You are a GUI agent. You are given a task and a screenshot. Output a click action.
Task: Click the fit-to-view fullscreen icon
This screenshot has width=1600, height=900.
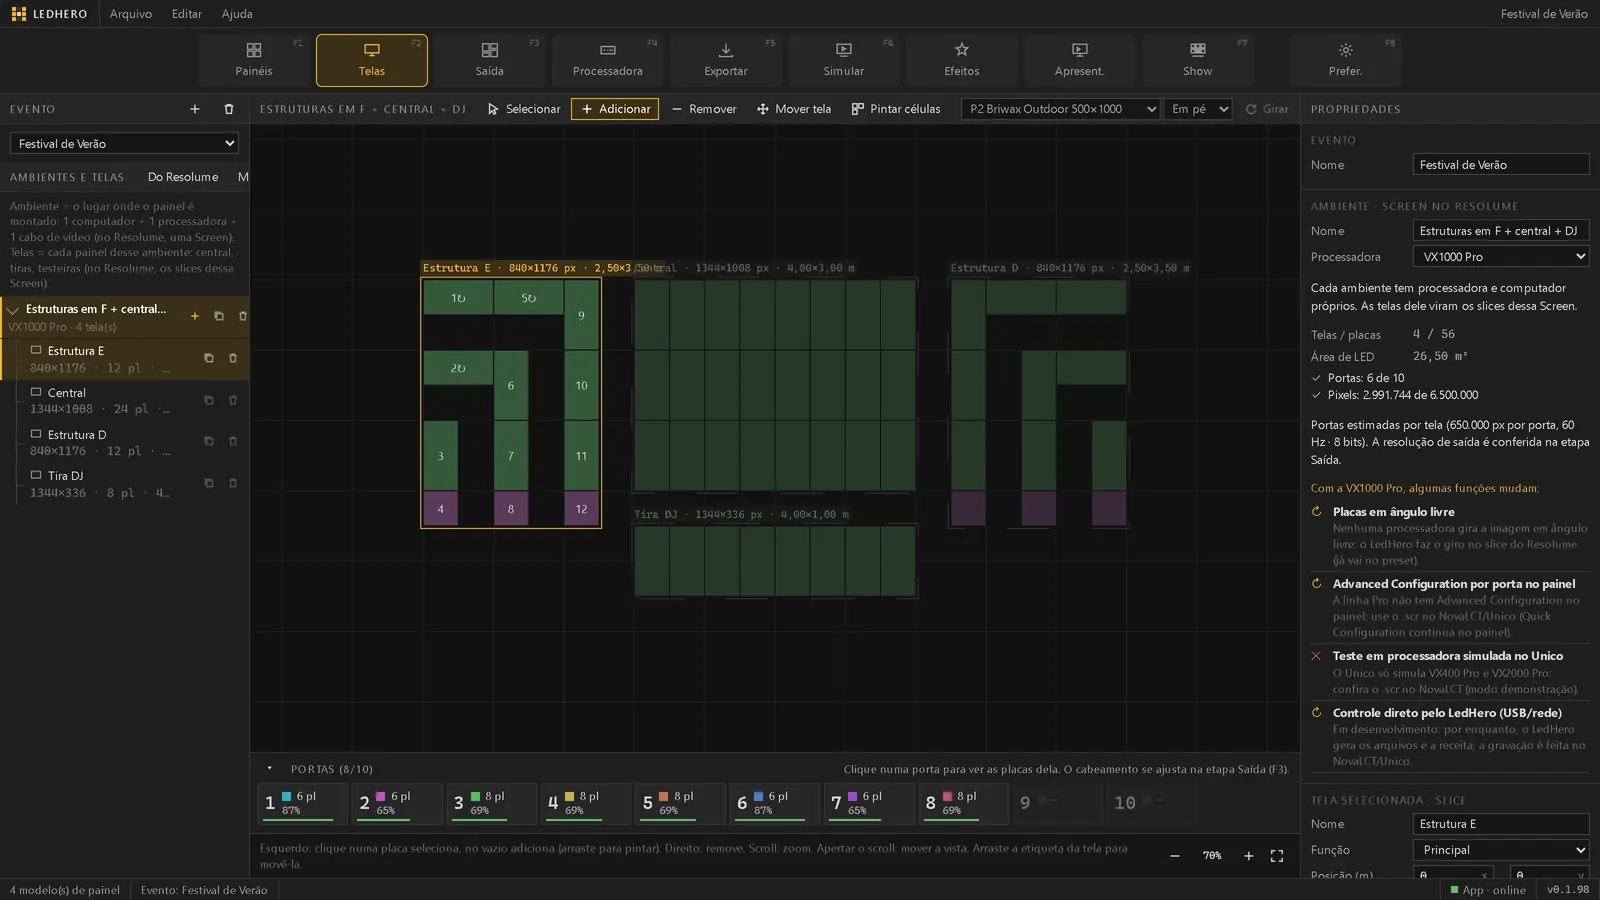click(x=1277, y=856)
